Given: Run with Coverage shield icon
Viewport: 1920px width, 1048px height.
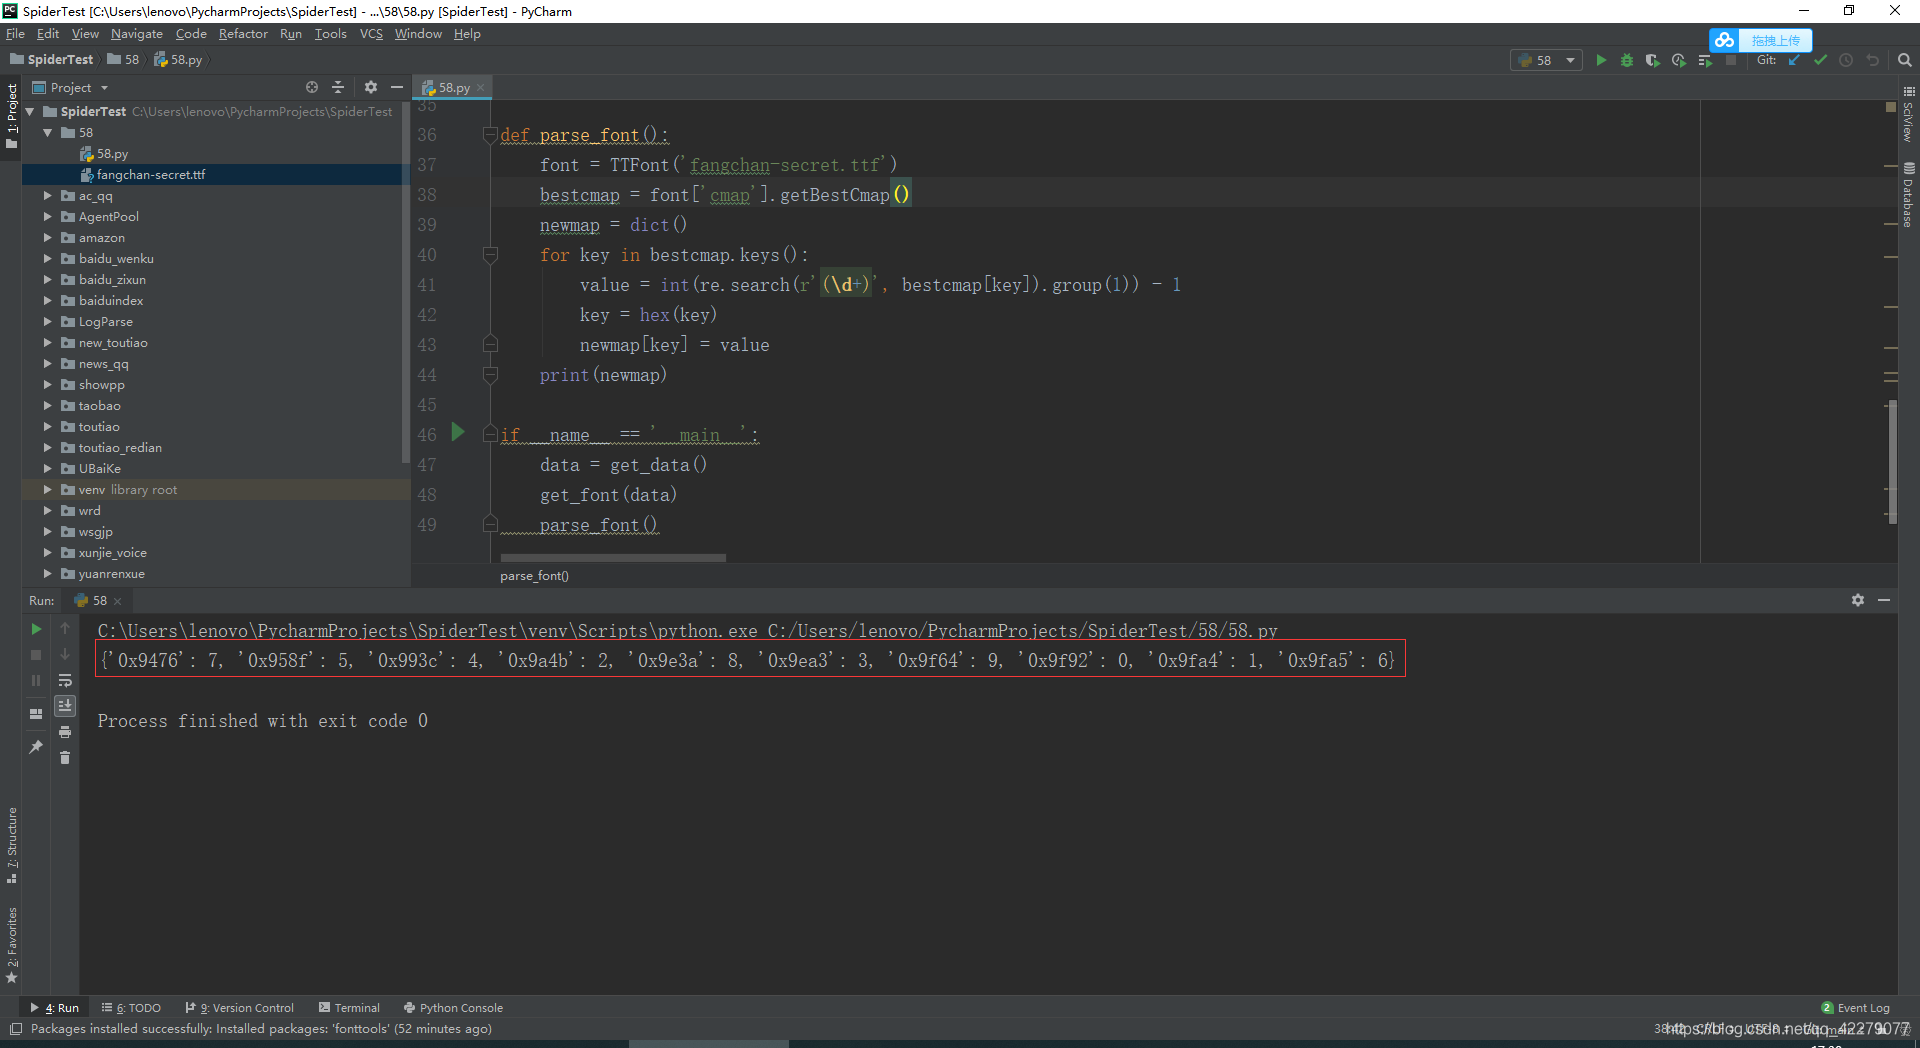Looking at the screenshot, I should (x=1653, y=60).
